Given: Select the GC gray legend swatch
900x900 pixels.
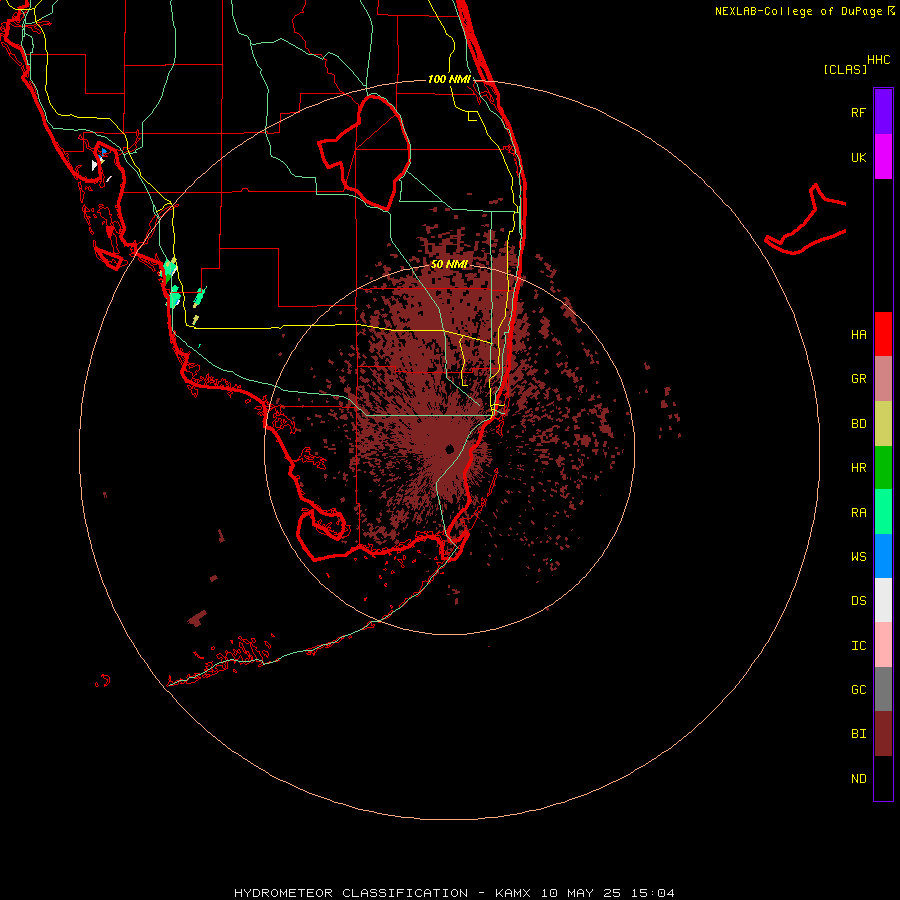Looking at the screenshot, I should (883, 689).
